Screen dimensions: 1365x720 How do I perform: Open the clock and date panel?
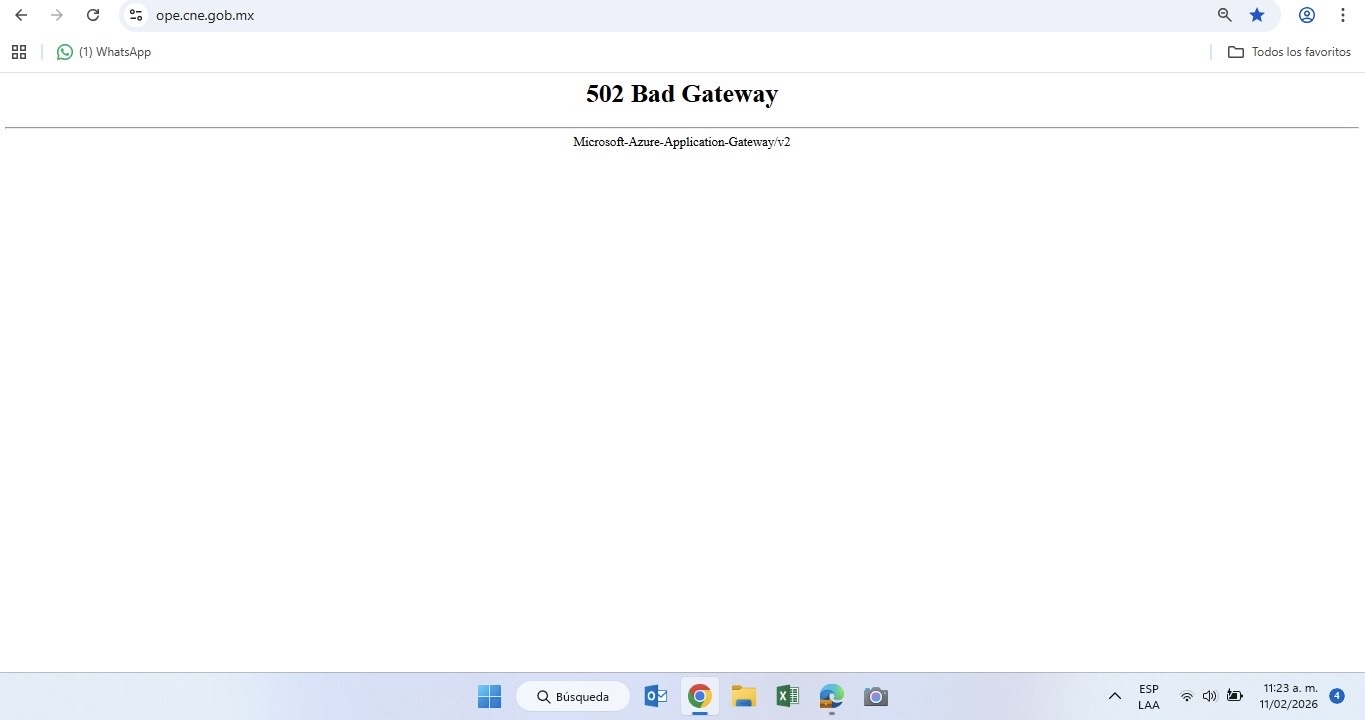[x=1289, y=696]
